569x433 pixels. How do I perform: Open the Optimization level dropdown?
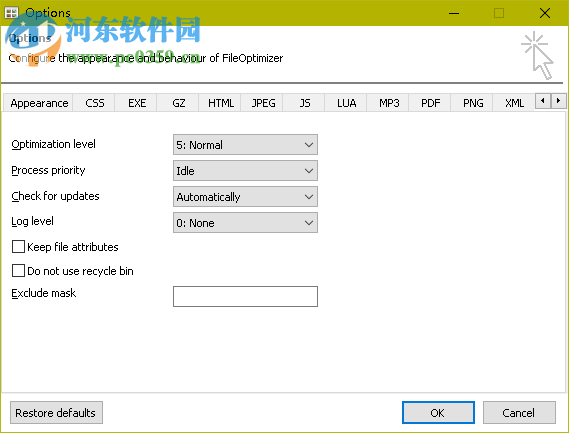[245, 145]
